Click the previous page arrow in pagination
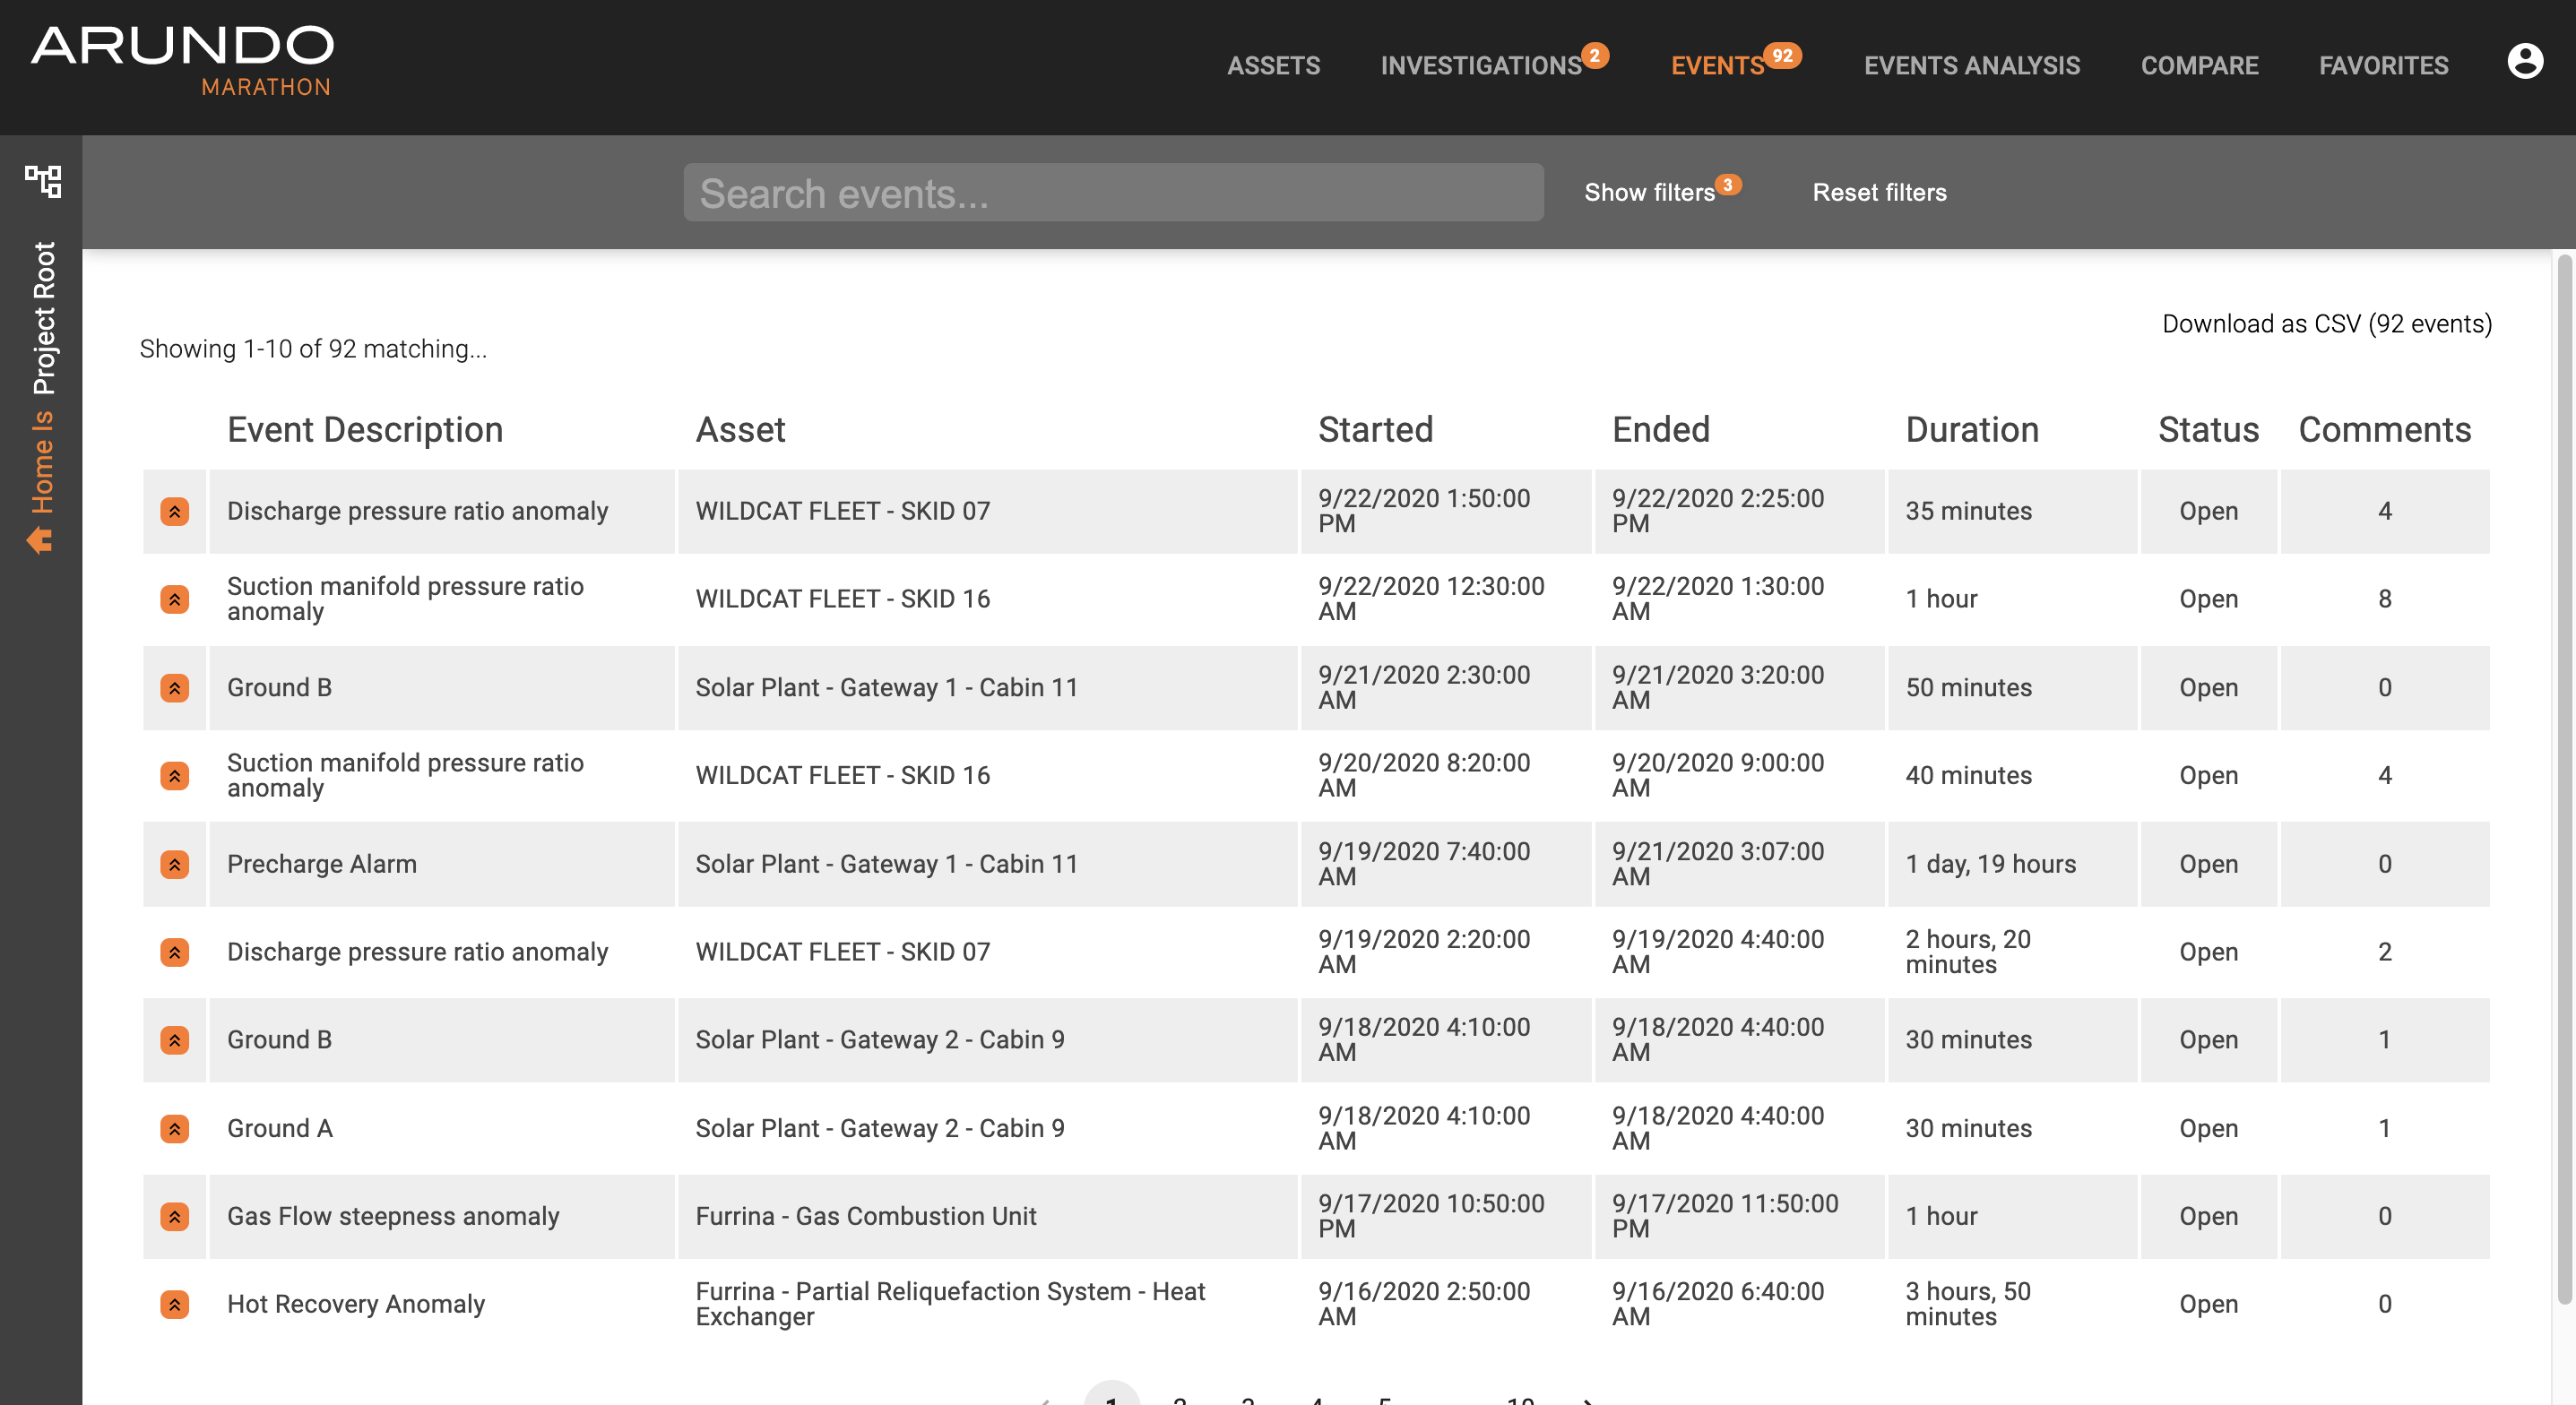This screenshot has width=2576, height=1405. tap(1046, 1398)
